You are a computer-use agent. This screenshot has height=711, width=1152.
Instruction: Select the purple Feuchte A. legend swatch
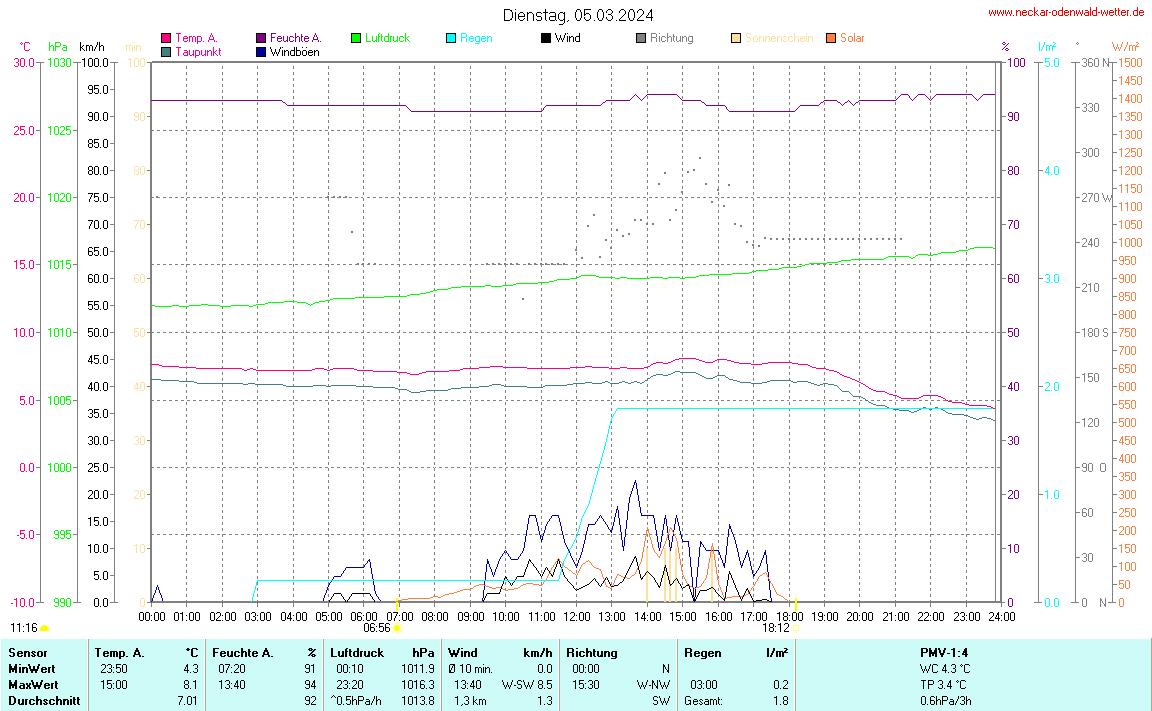261,38
